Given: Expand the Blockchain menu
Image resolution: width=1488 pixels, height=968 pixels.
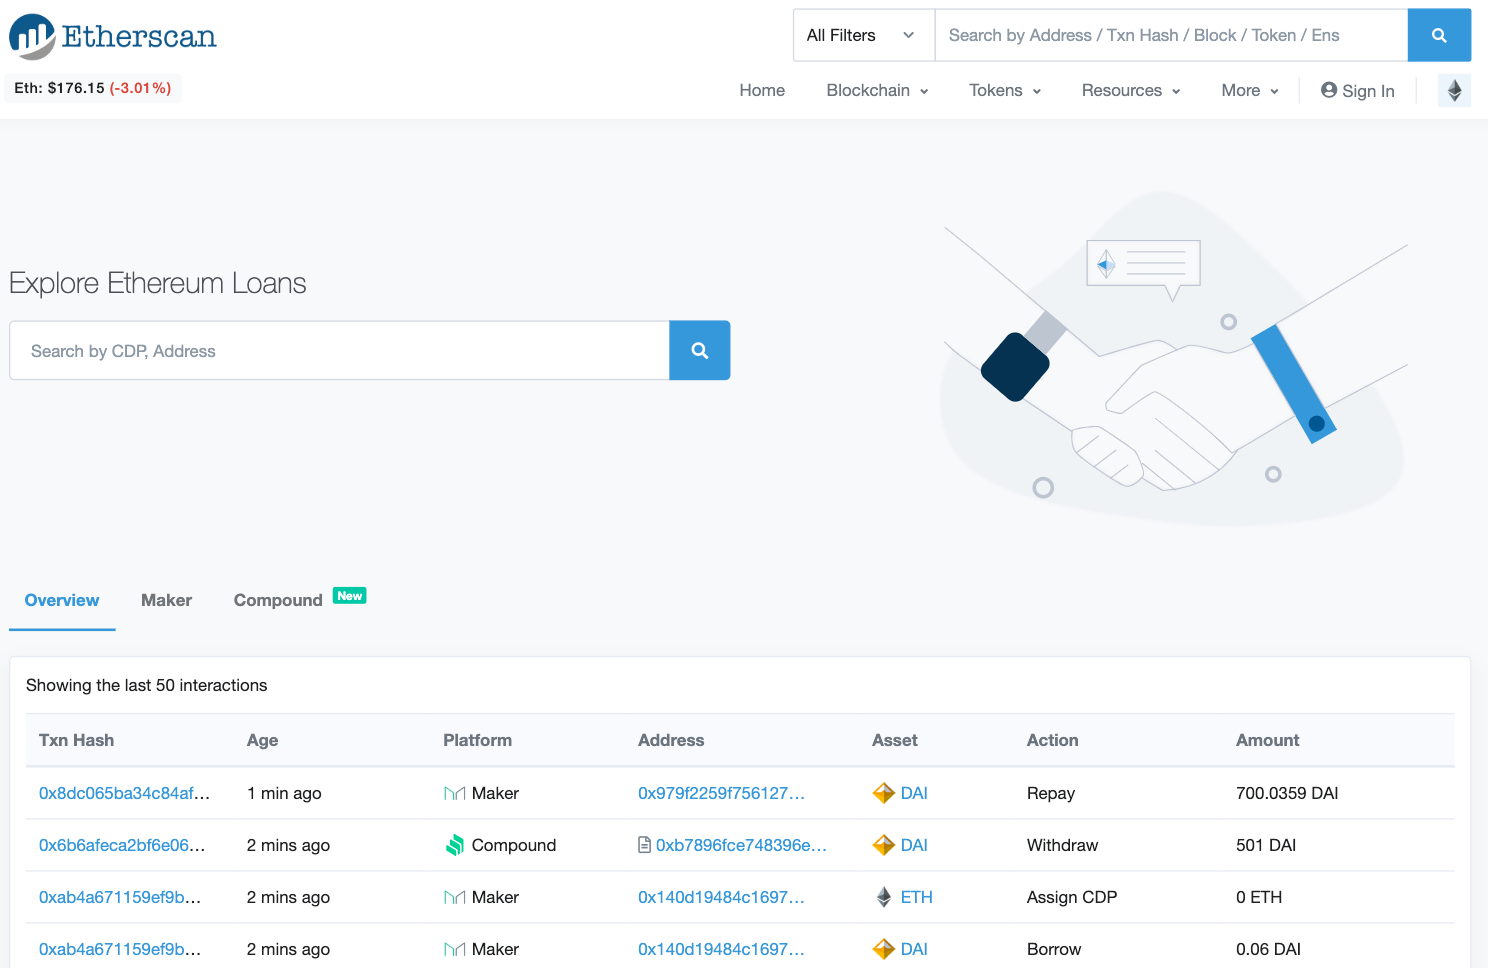Looking at the screenshot, I should pyautogui.click(x=877, y=90).
